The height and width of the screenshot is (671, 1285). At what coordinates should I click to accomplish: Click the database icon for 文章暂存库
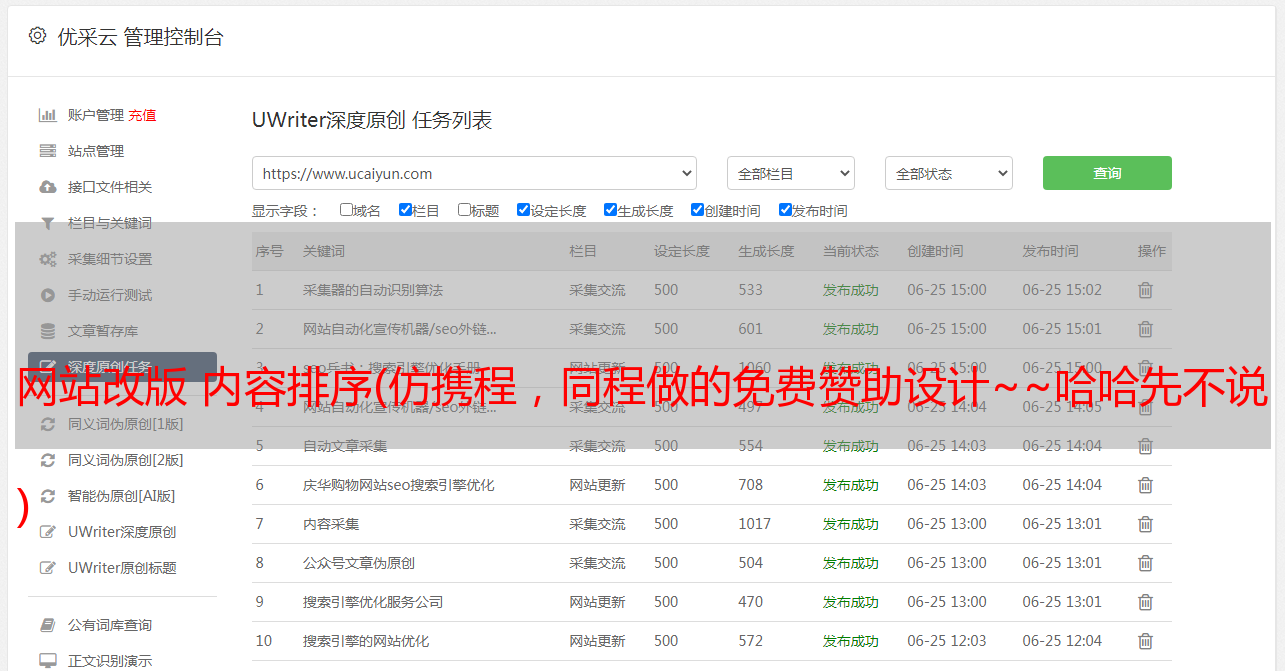tap(47, 331)
